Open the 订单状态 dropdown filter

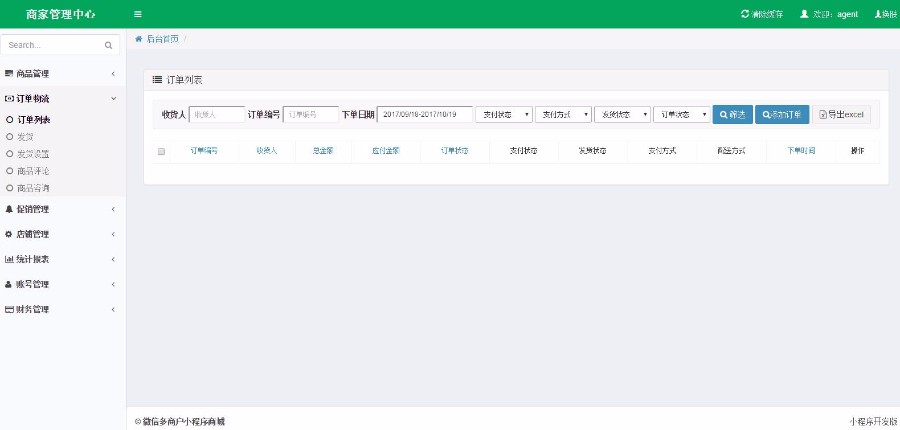pos(682,115)
